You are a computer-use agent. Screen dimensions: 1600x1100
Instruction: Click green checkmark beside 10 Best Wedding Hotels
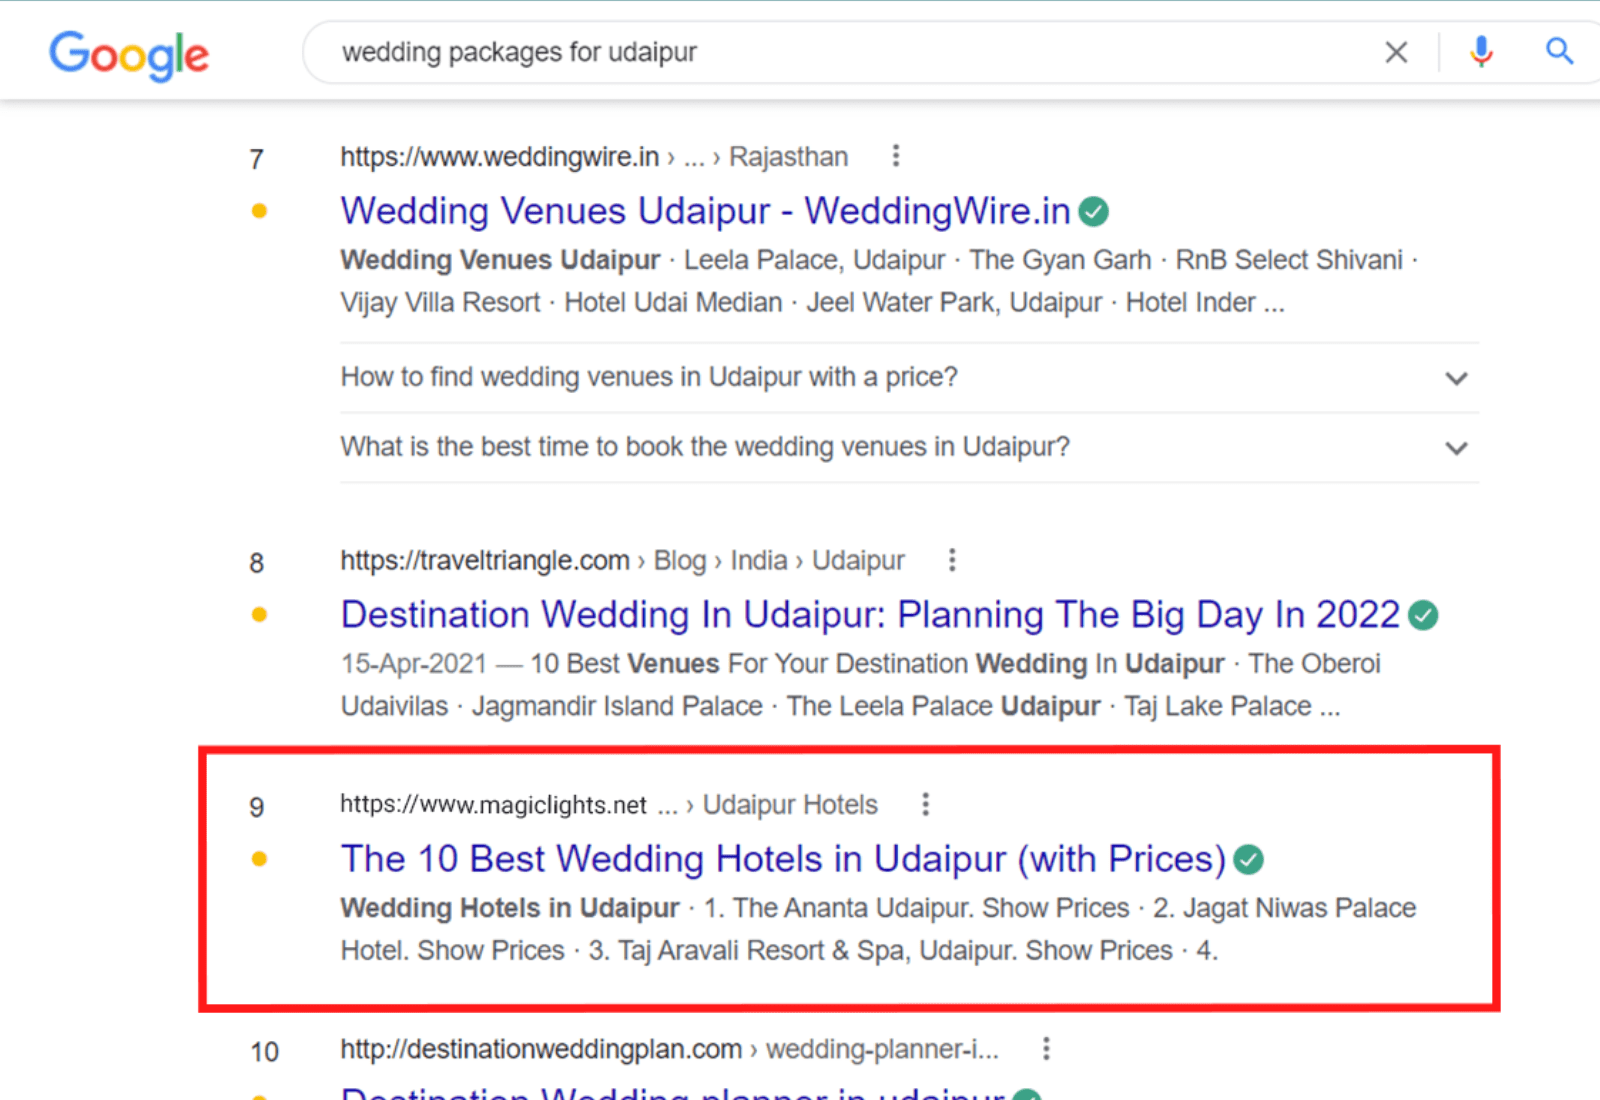pyautogui.click(x=1248, y=860)
